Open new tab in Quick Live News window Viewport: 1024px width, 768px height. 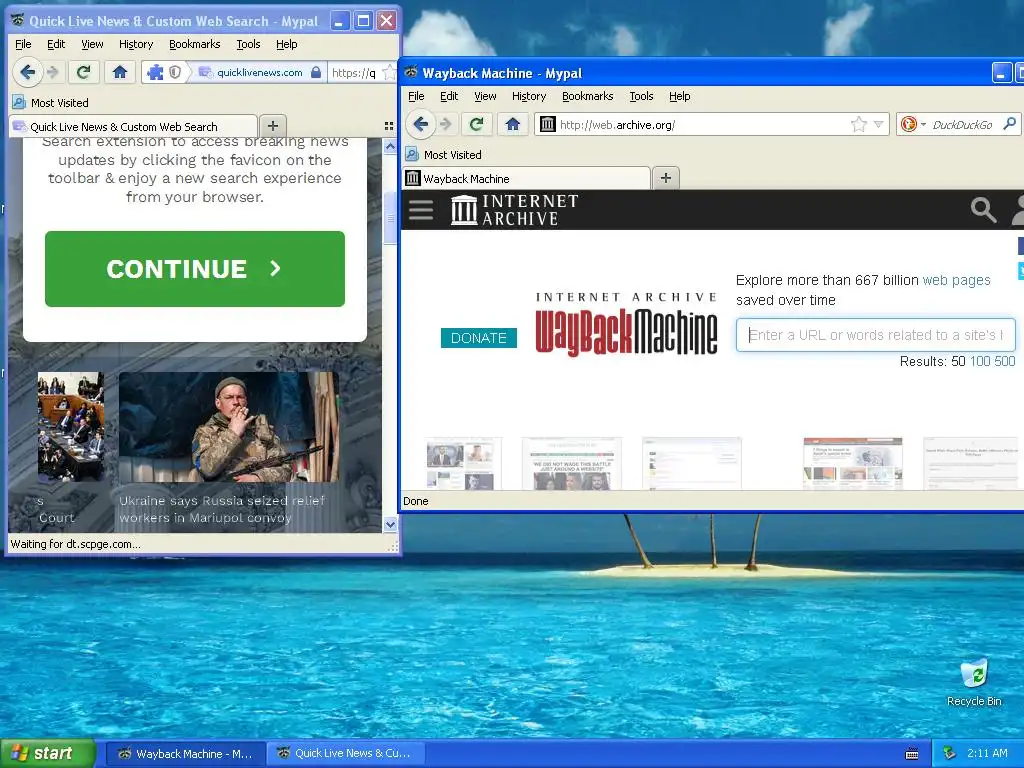(273, 125)
